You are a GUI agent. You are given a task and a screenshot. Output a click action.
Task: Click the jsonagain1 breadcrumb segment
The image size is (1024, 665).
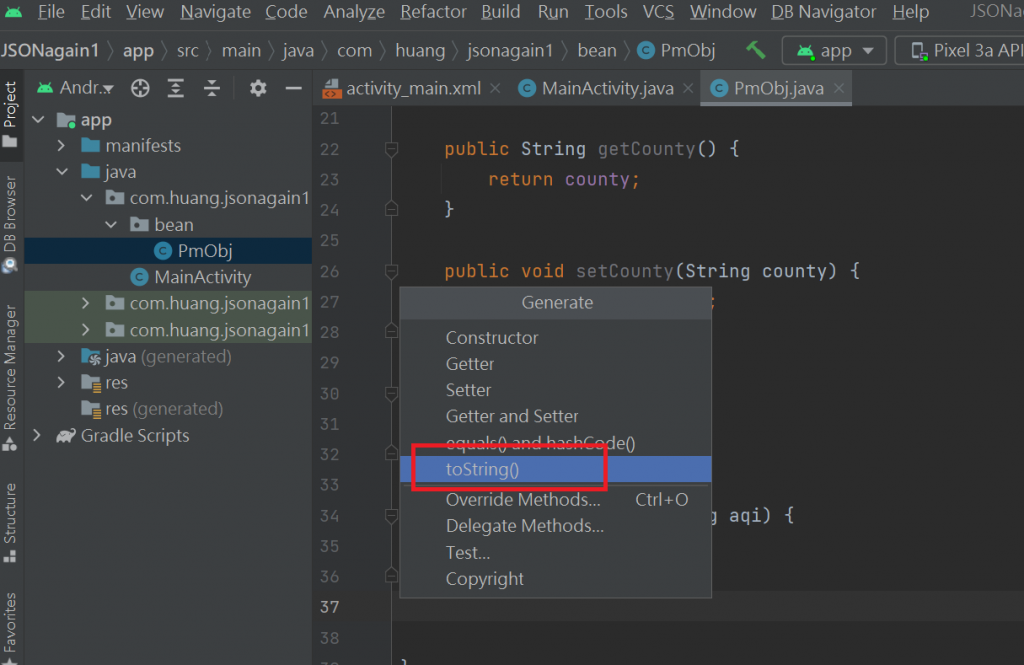click(x=509, y=50)
